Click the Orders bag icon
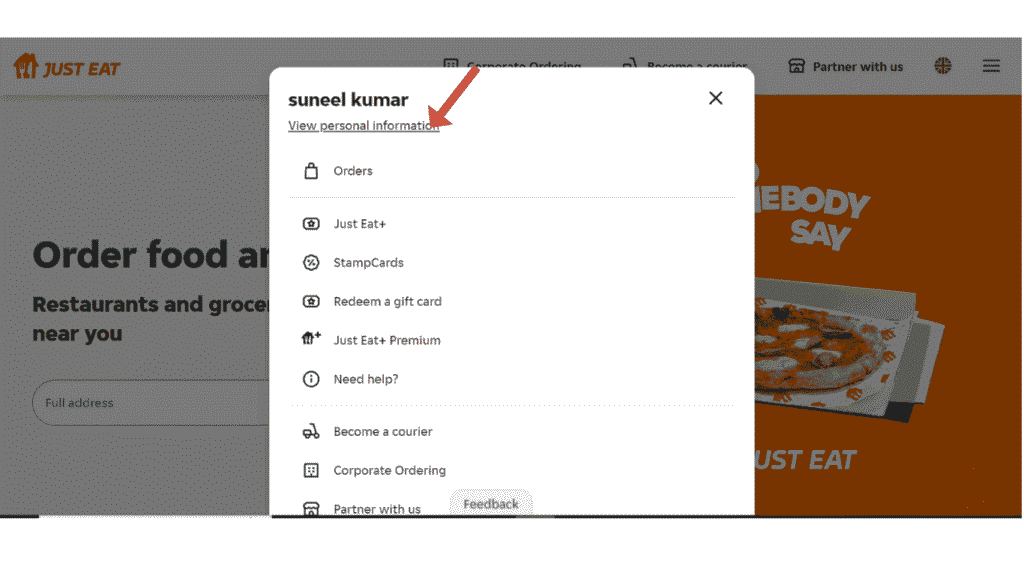Viewport: 1024px width, 576px height. point(311,171)
